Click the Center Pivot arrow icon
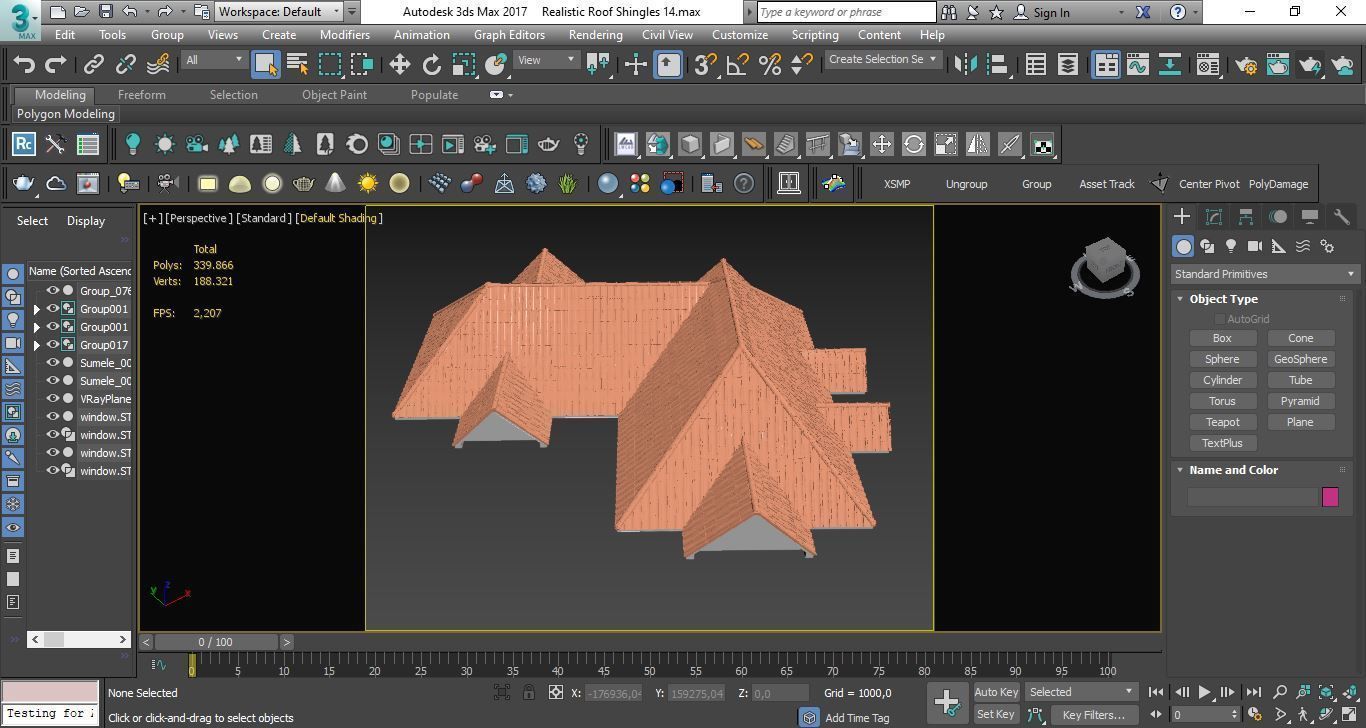The image size is (1366, 728). [x=1160, y=183]
